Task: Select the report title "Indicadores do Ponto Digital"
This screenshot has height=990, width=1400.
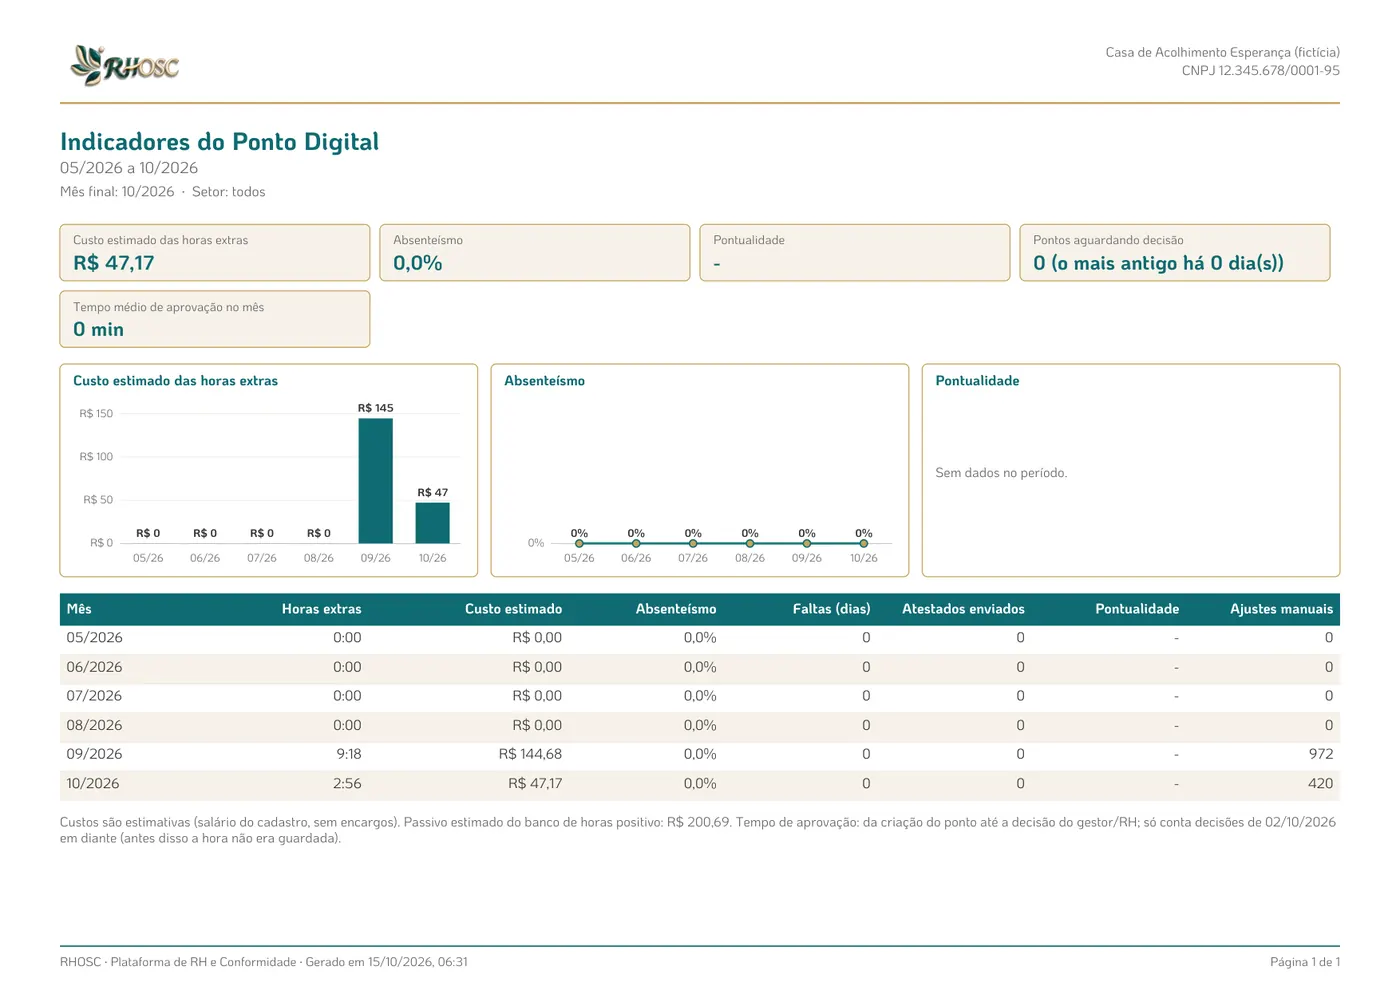Action: click(219, 142)
